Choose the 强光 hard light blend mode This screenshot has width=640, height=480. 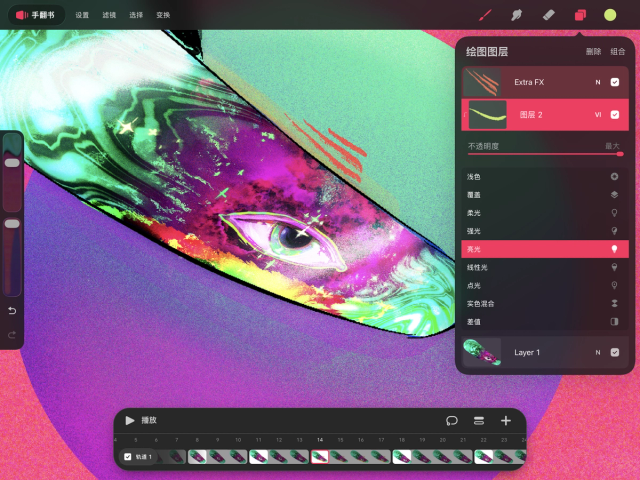click(545, 231)
